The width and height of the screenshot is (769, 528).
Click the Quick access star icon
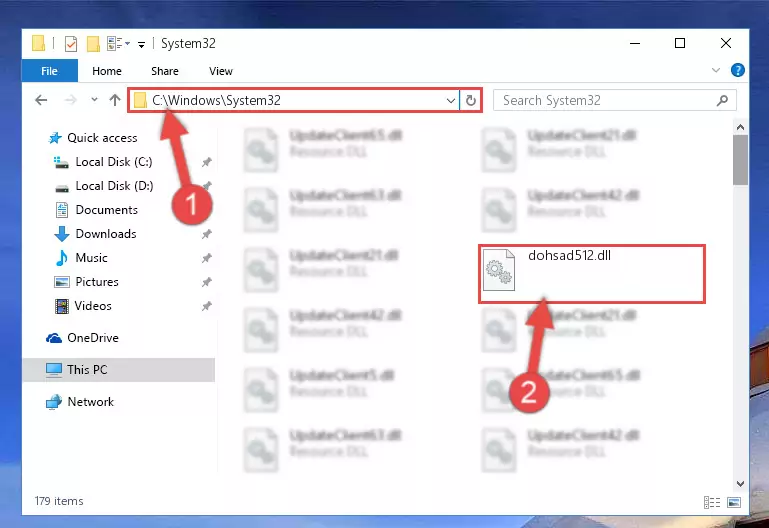(x=55, y=138)
